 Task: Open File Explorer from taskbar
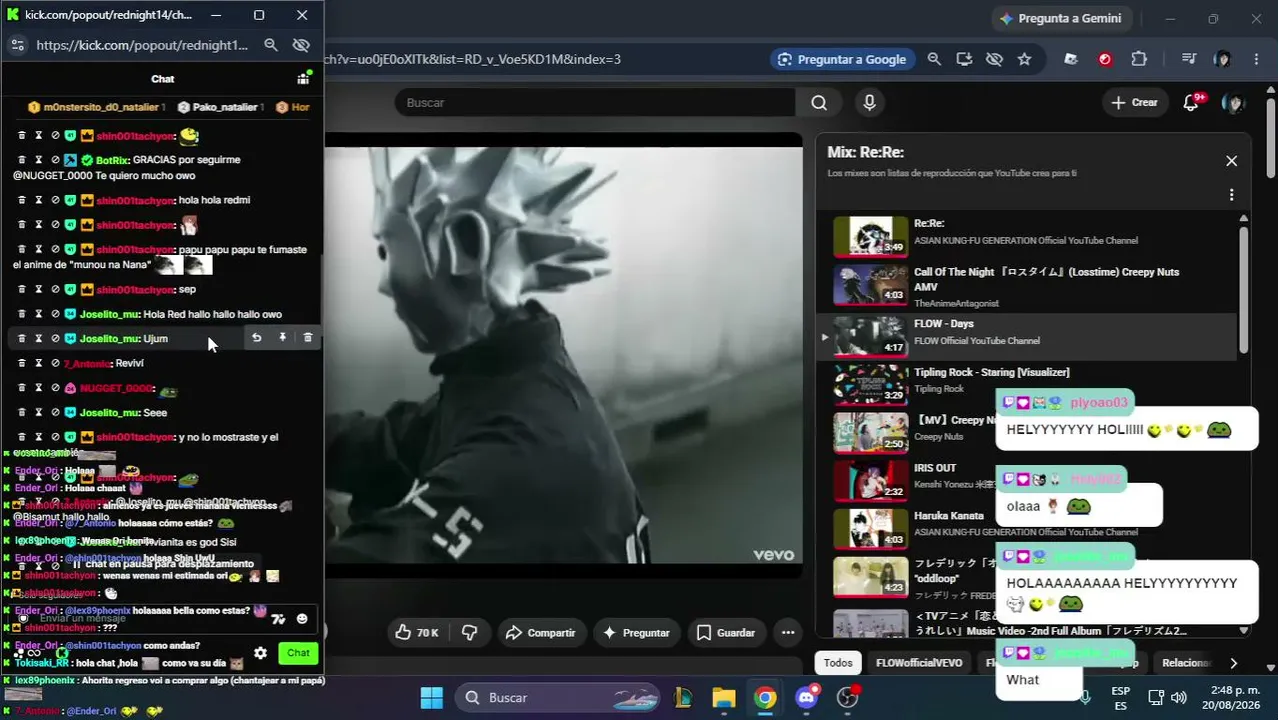(x=723, y=698)
